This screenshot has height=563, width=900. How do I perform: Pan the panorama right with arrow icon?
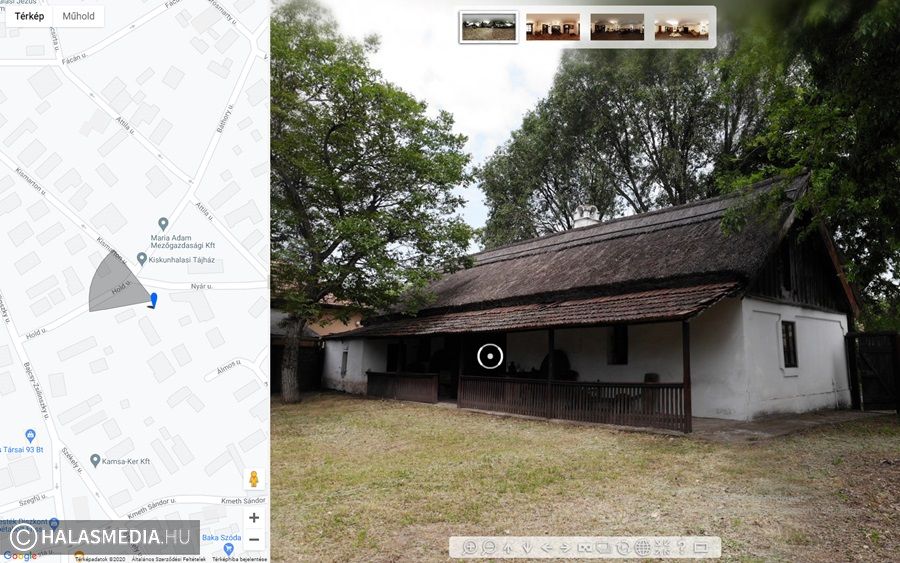565,548
